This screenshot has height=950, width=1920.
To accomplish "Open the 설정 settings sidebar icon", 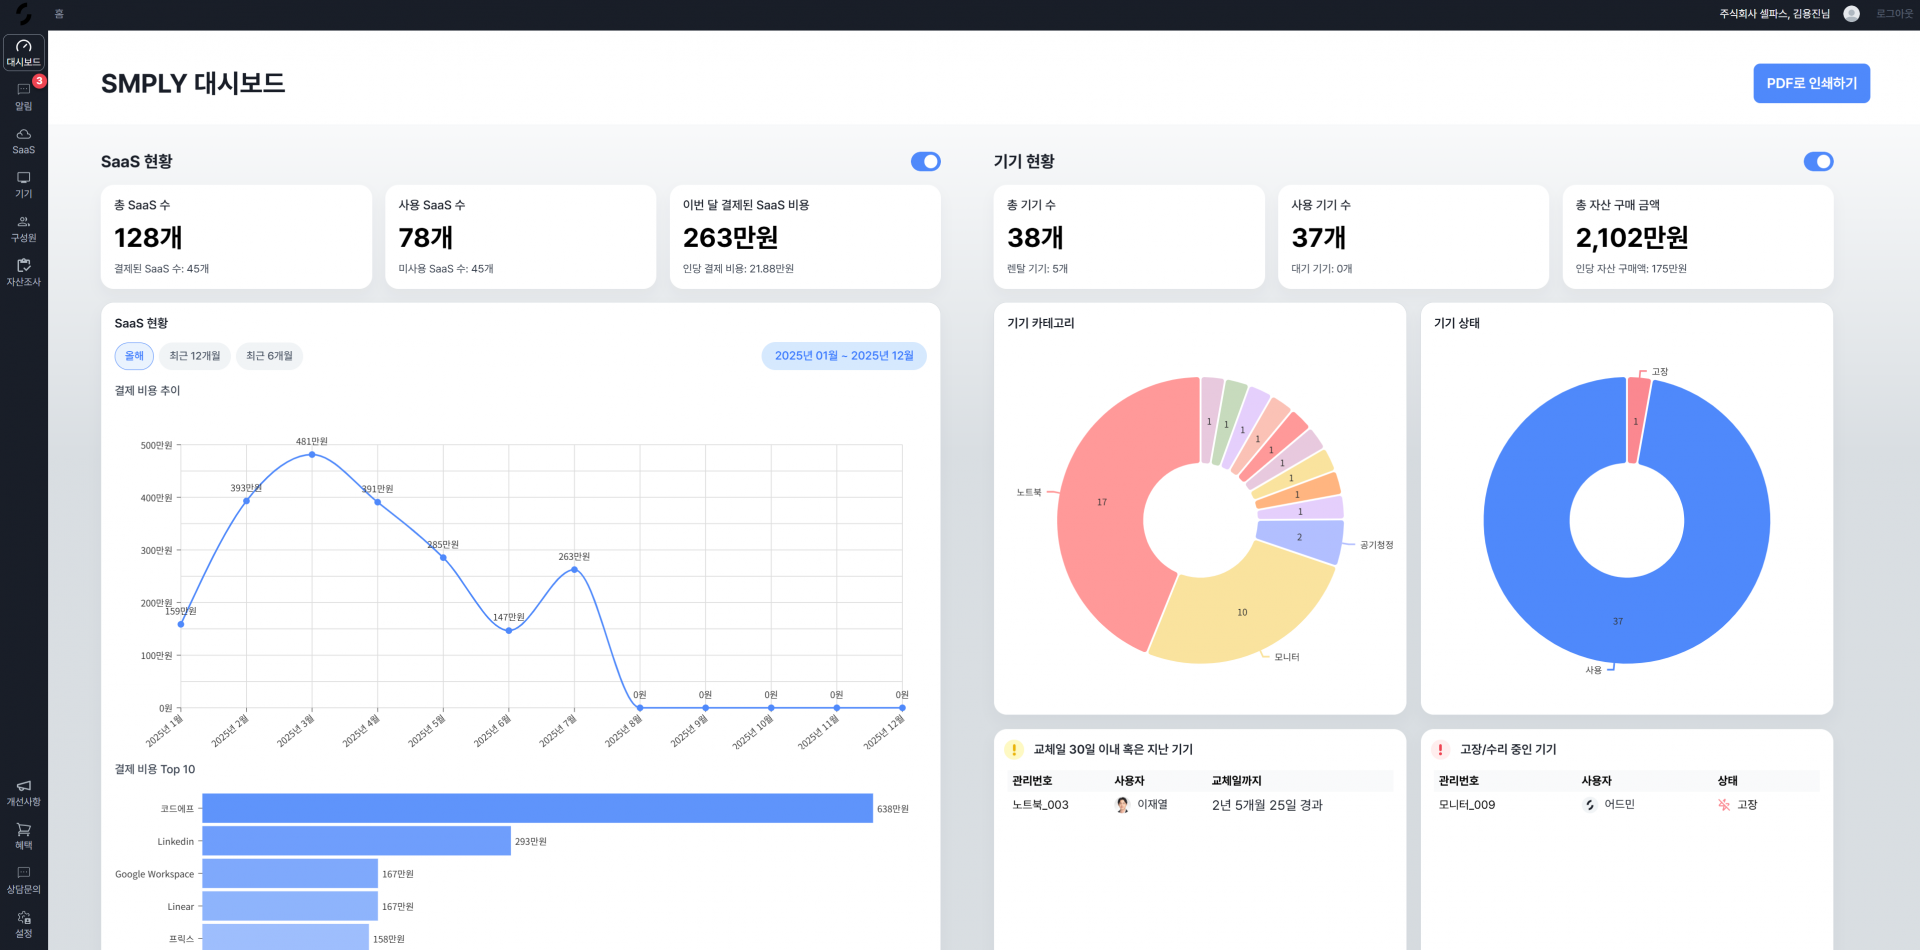I will (24, 924).
